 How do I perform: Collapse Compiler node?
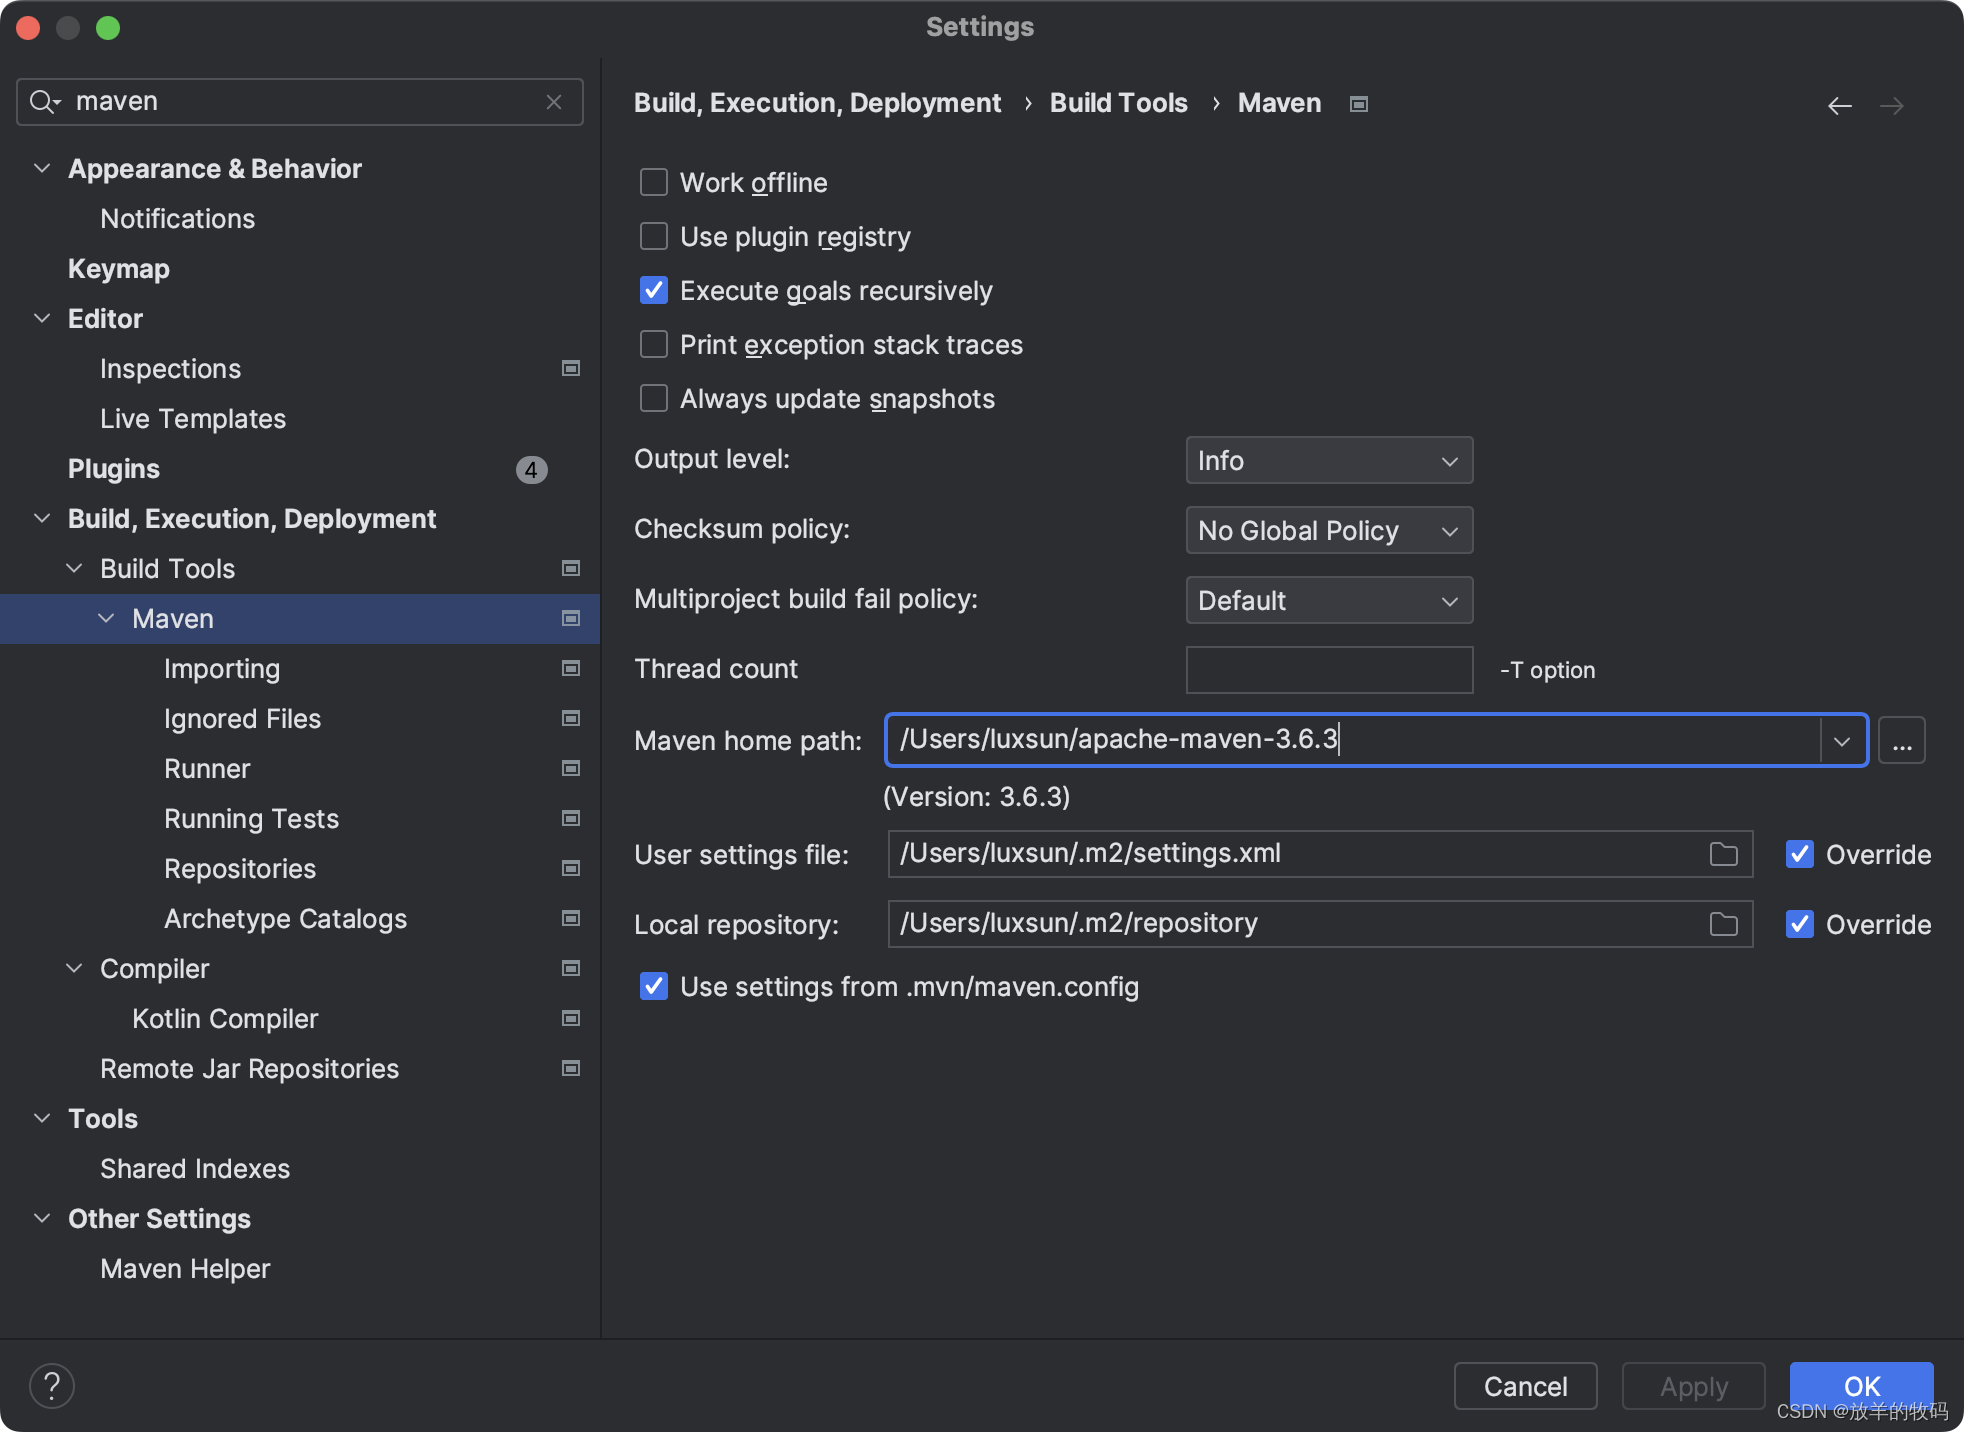[74, 968]
